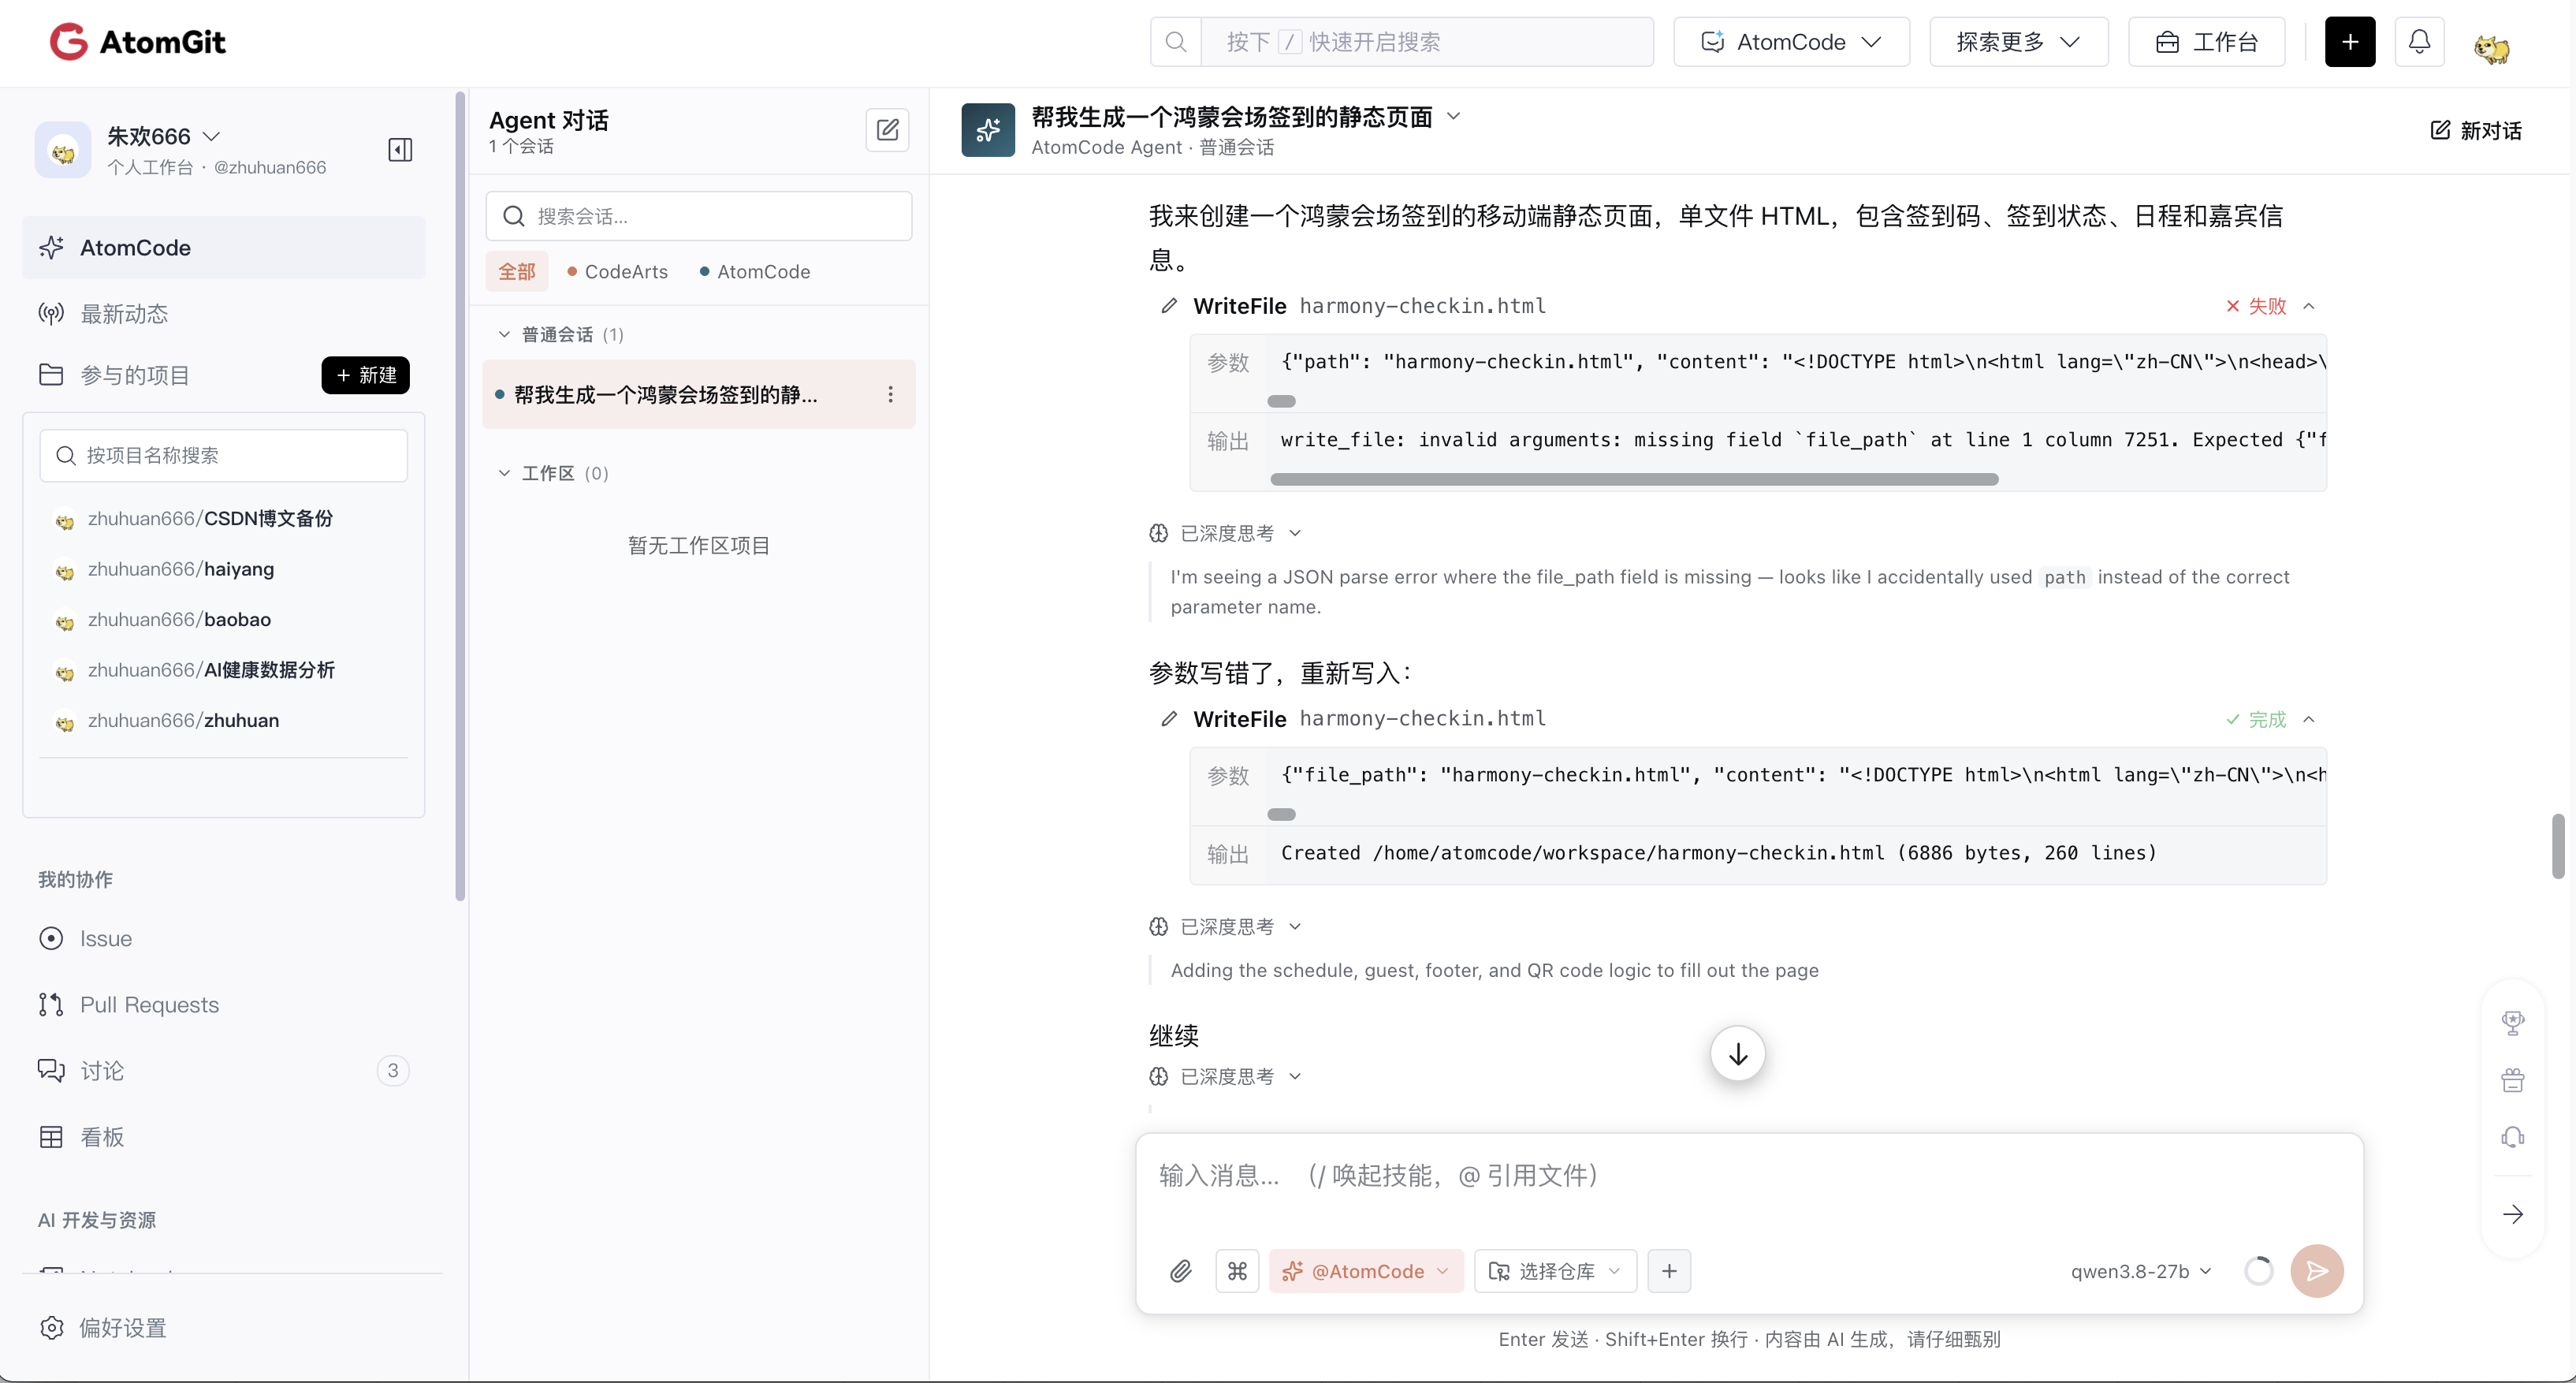The image size is (2576, 1383).
Task: Select the CodeArts filter tab
Action: [x=617, y=272]
